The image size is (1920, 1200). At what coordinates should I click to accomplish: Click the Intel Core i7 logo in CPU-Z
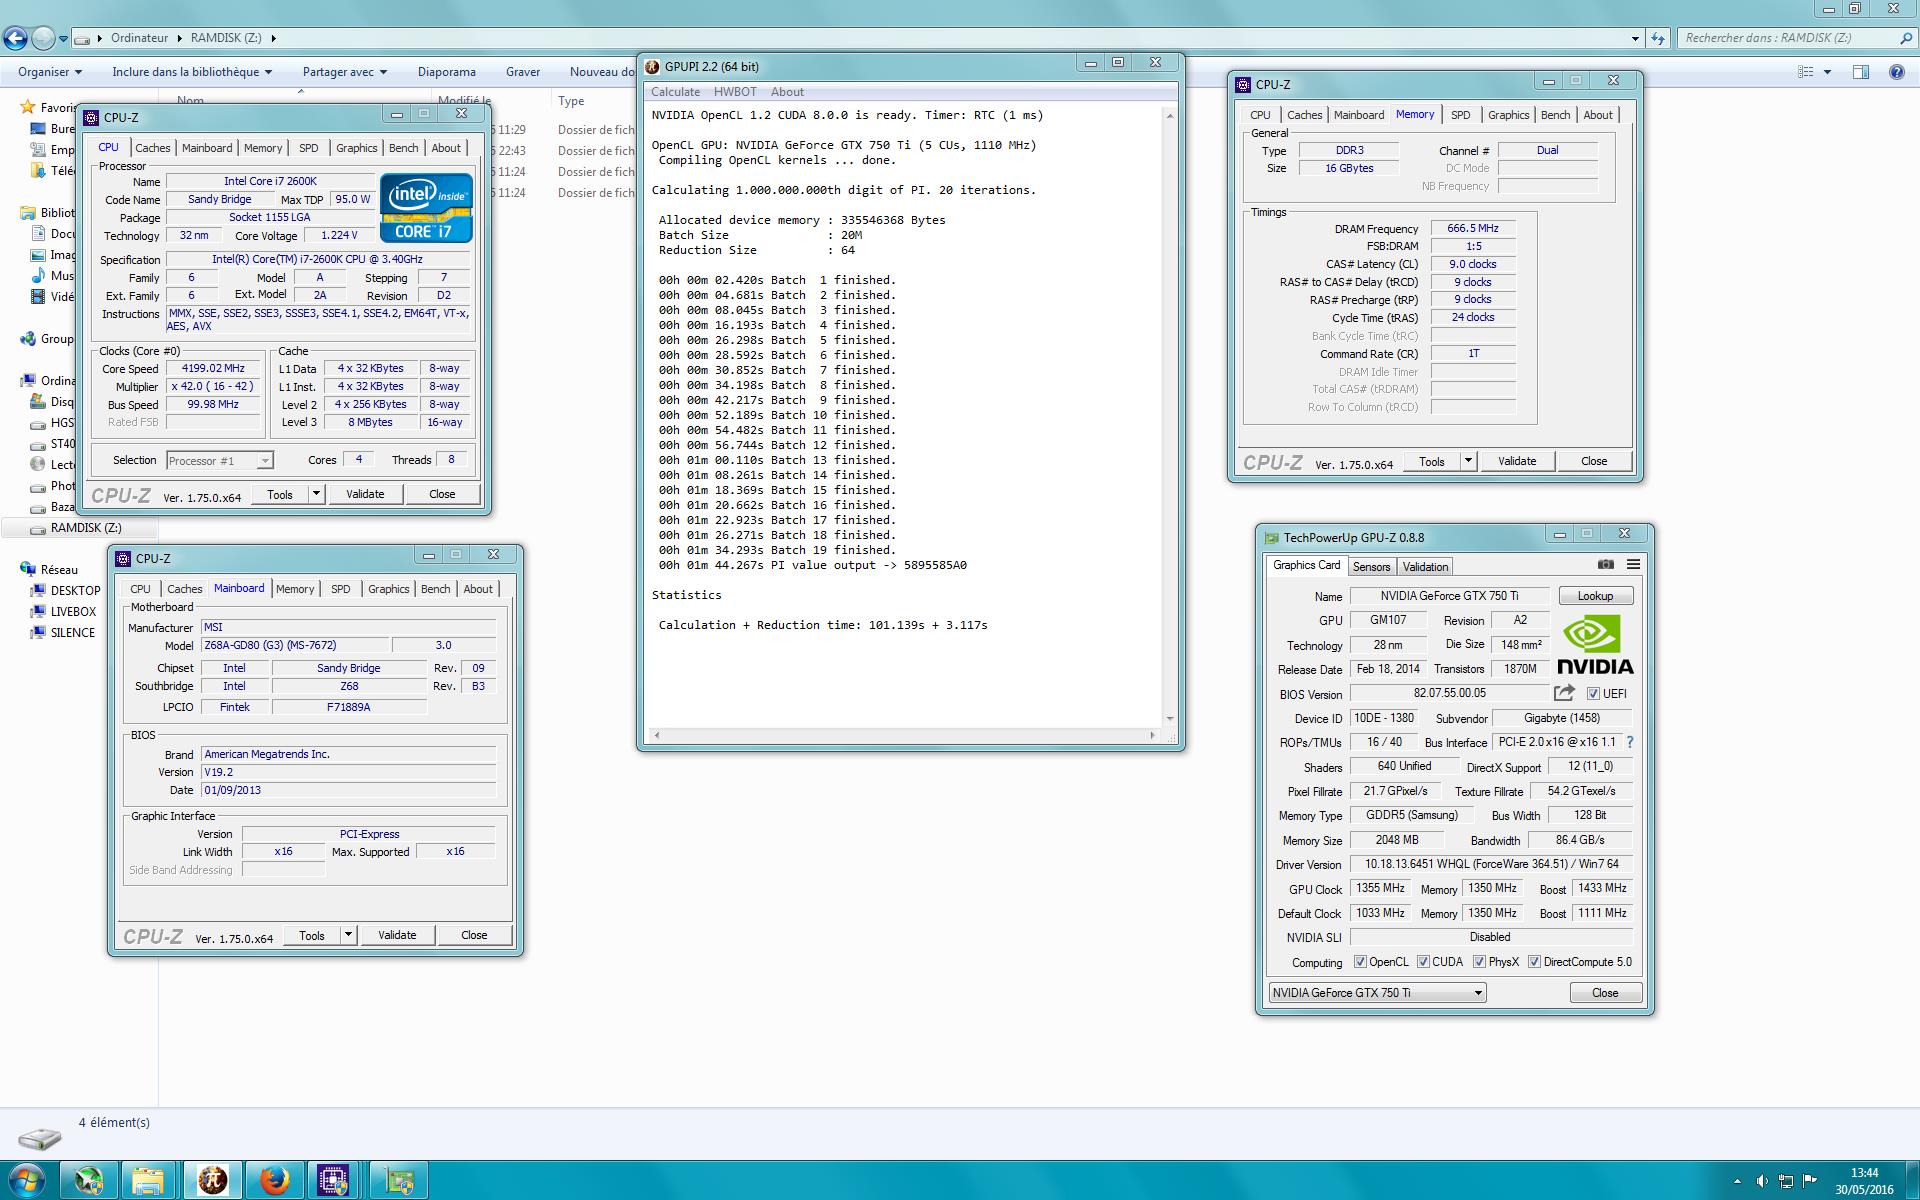426,207
